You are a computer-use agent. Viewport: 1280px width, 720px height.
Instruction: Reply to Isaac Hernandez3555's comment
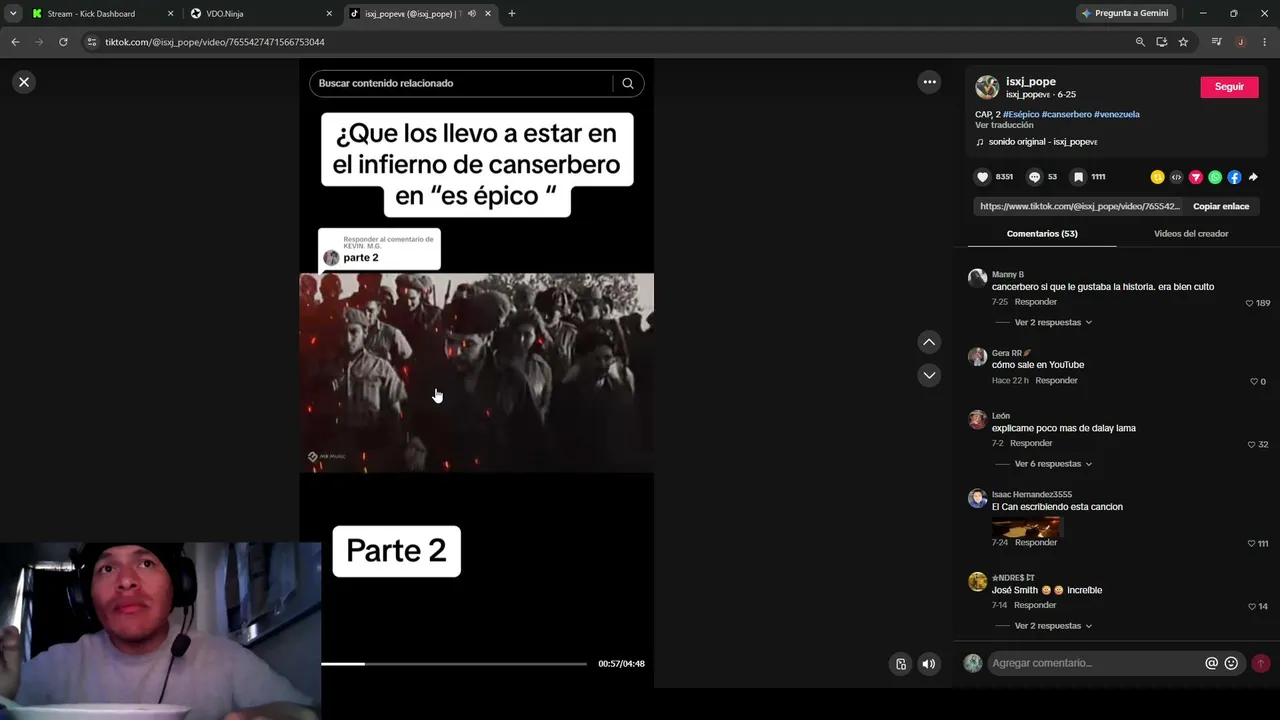tap(1035, 543)
